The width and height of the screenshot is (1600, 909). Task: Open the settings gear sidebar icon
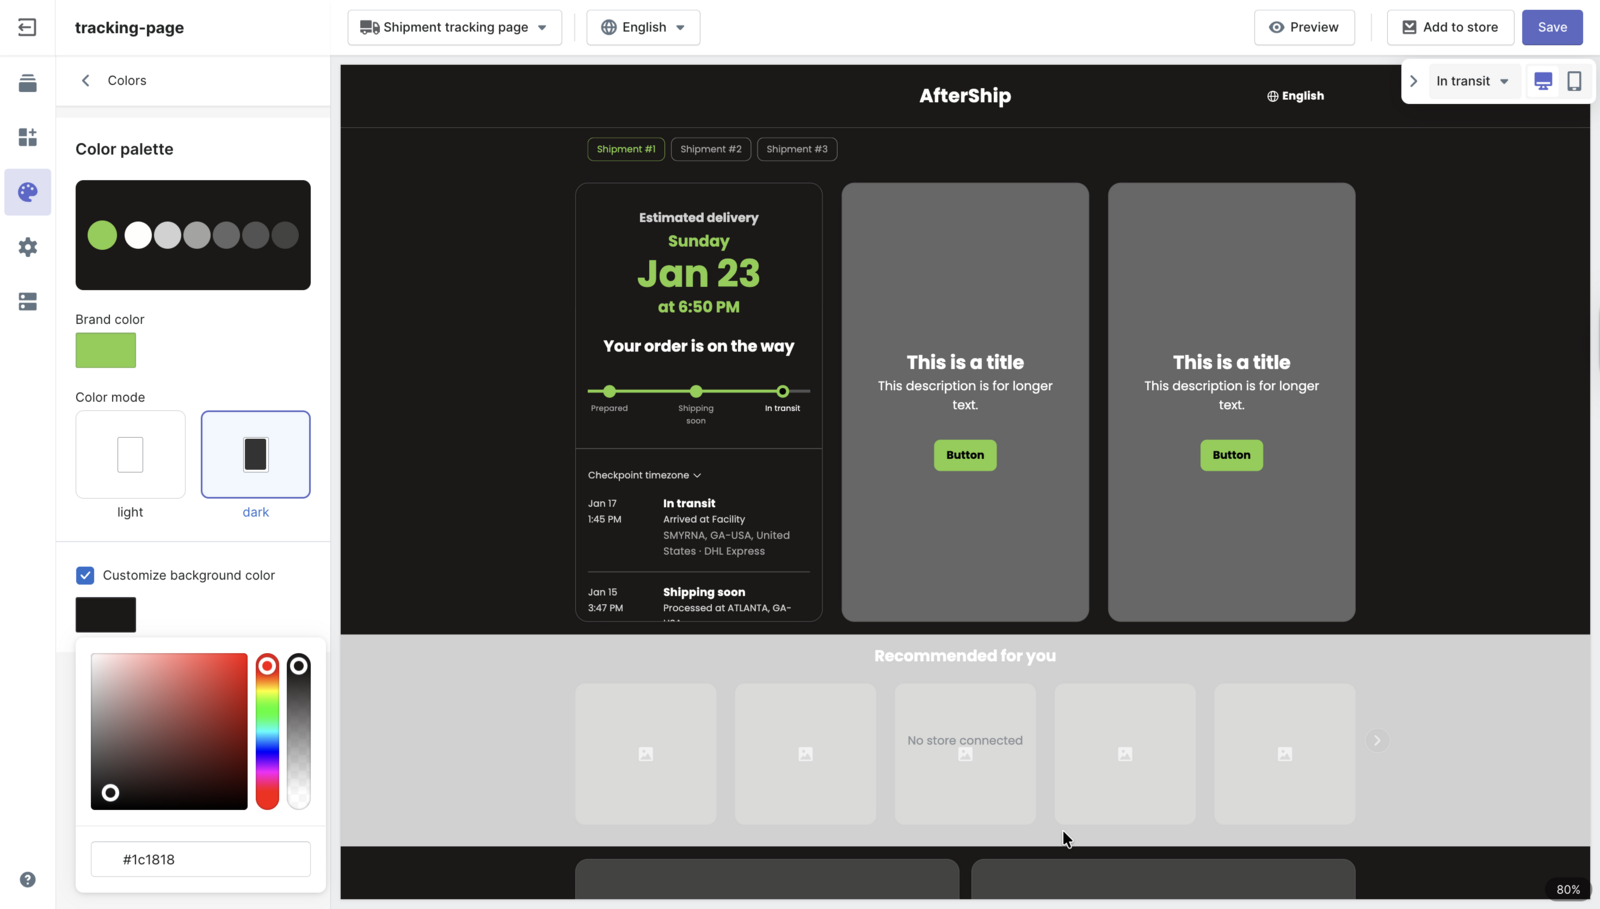point(27,247)
